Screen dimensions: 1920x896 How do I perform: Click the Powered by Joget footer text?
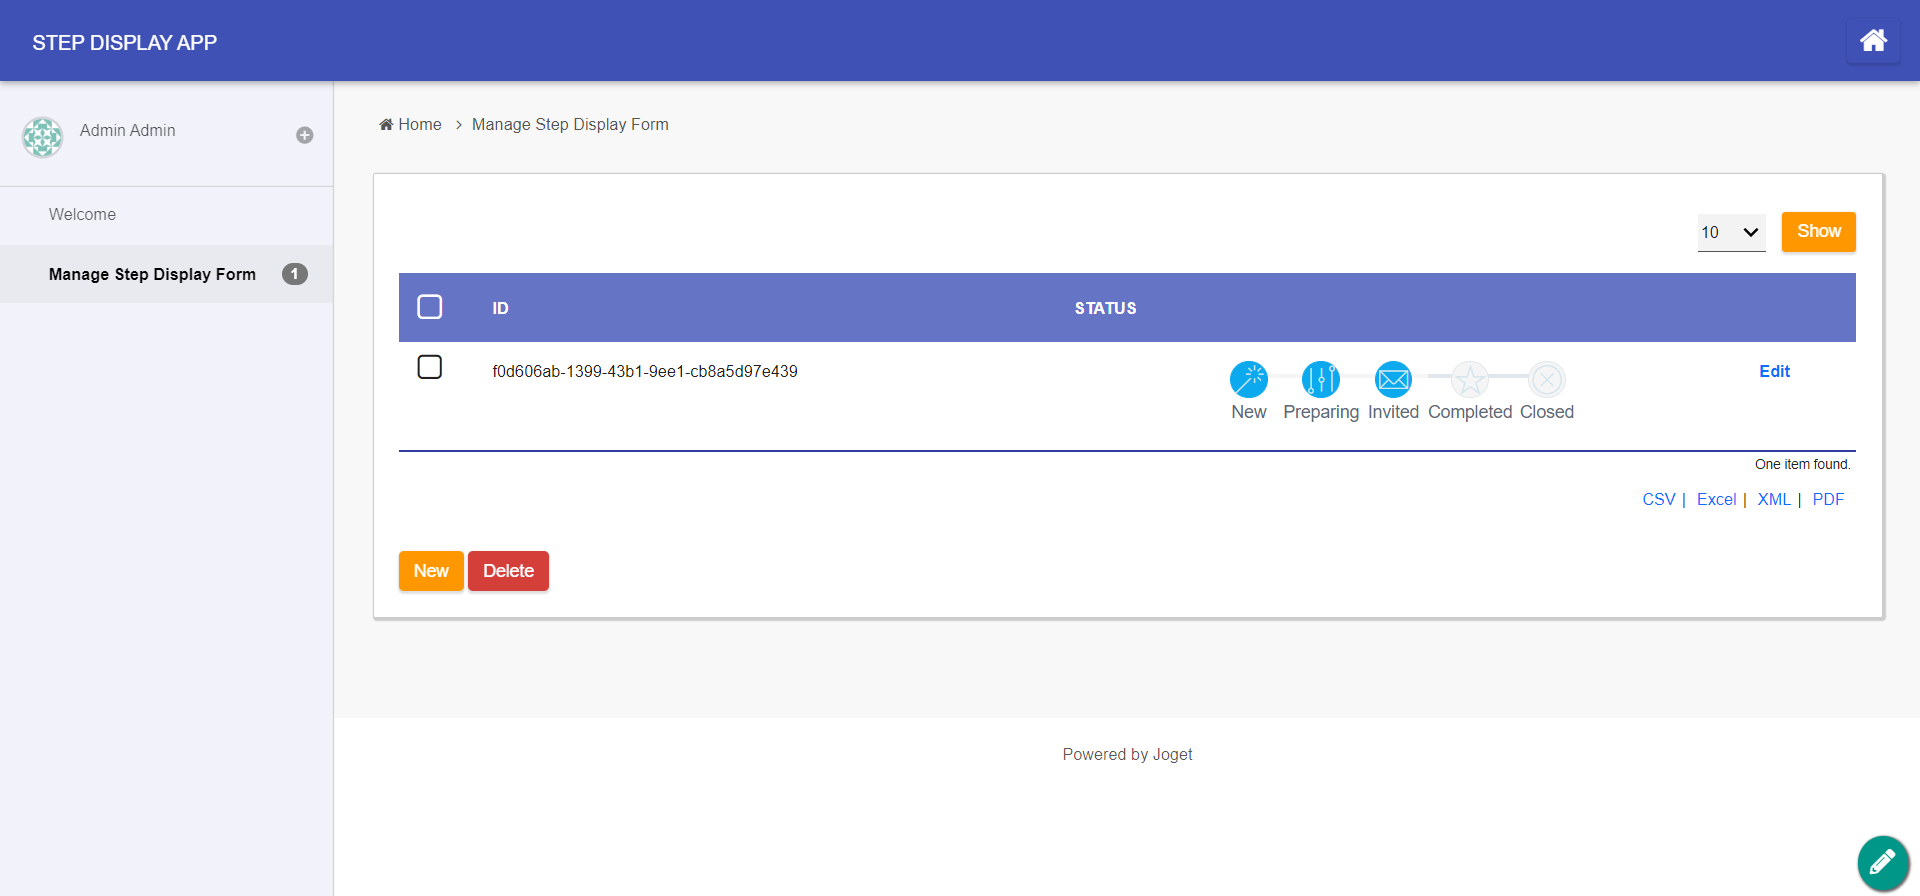click(1127, 754)
